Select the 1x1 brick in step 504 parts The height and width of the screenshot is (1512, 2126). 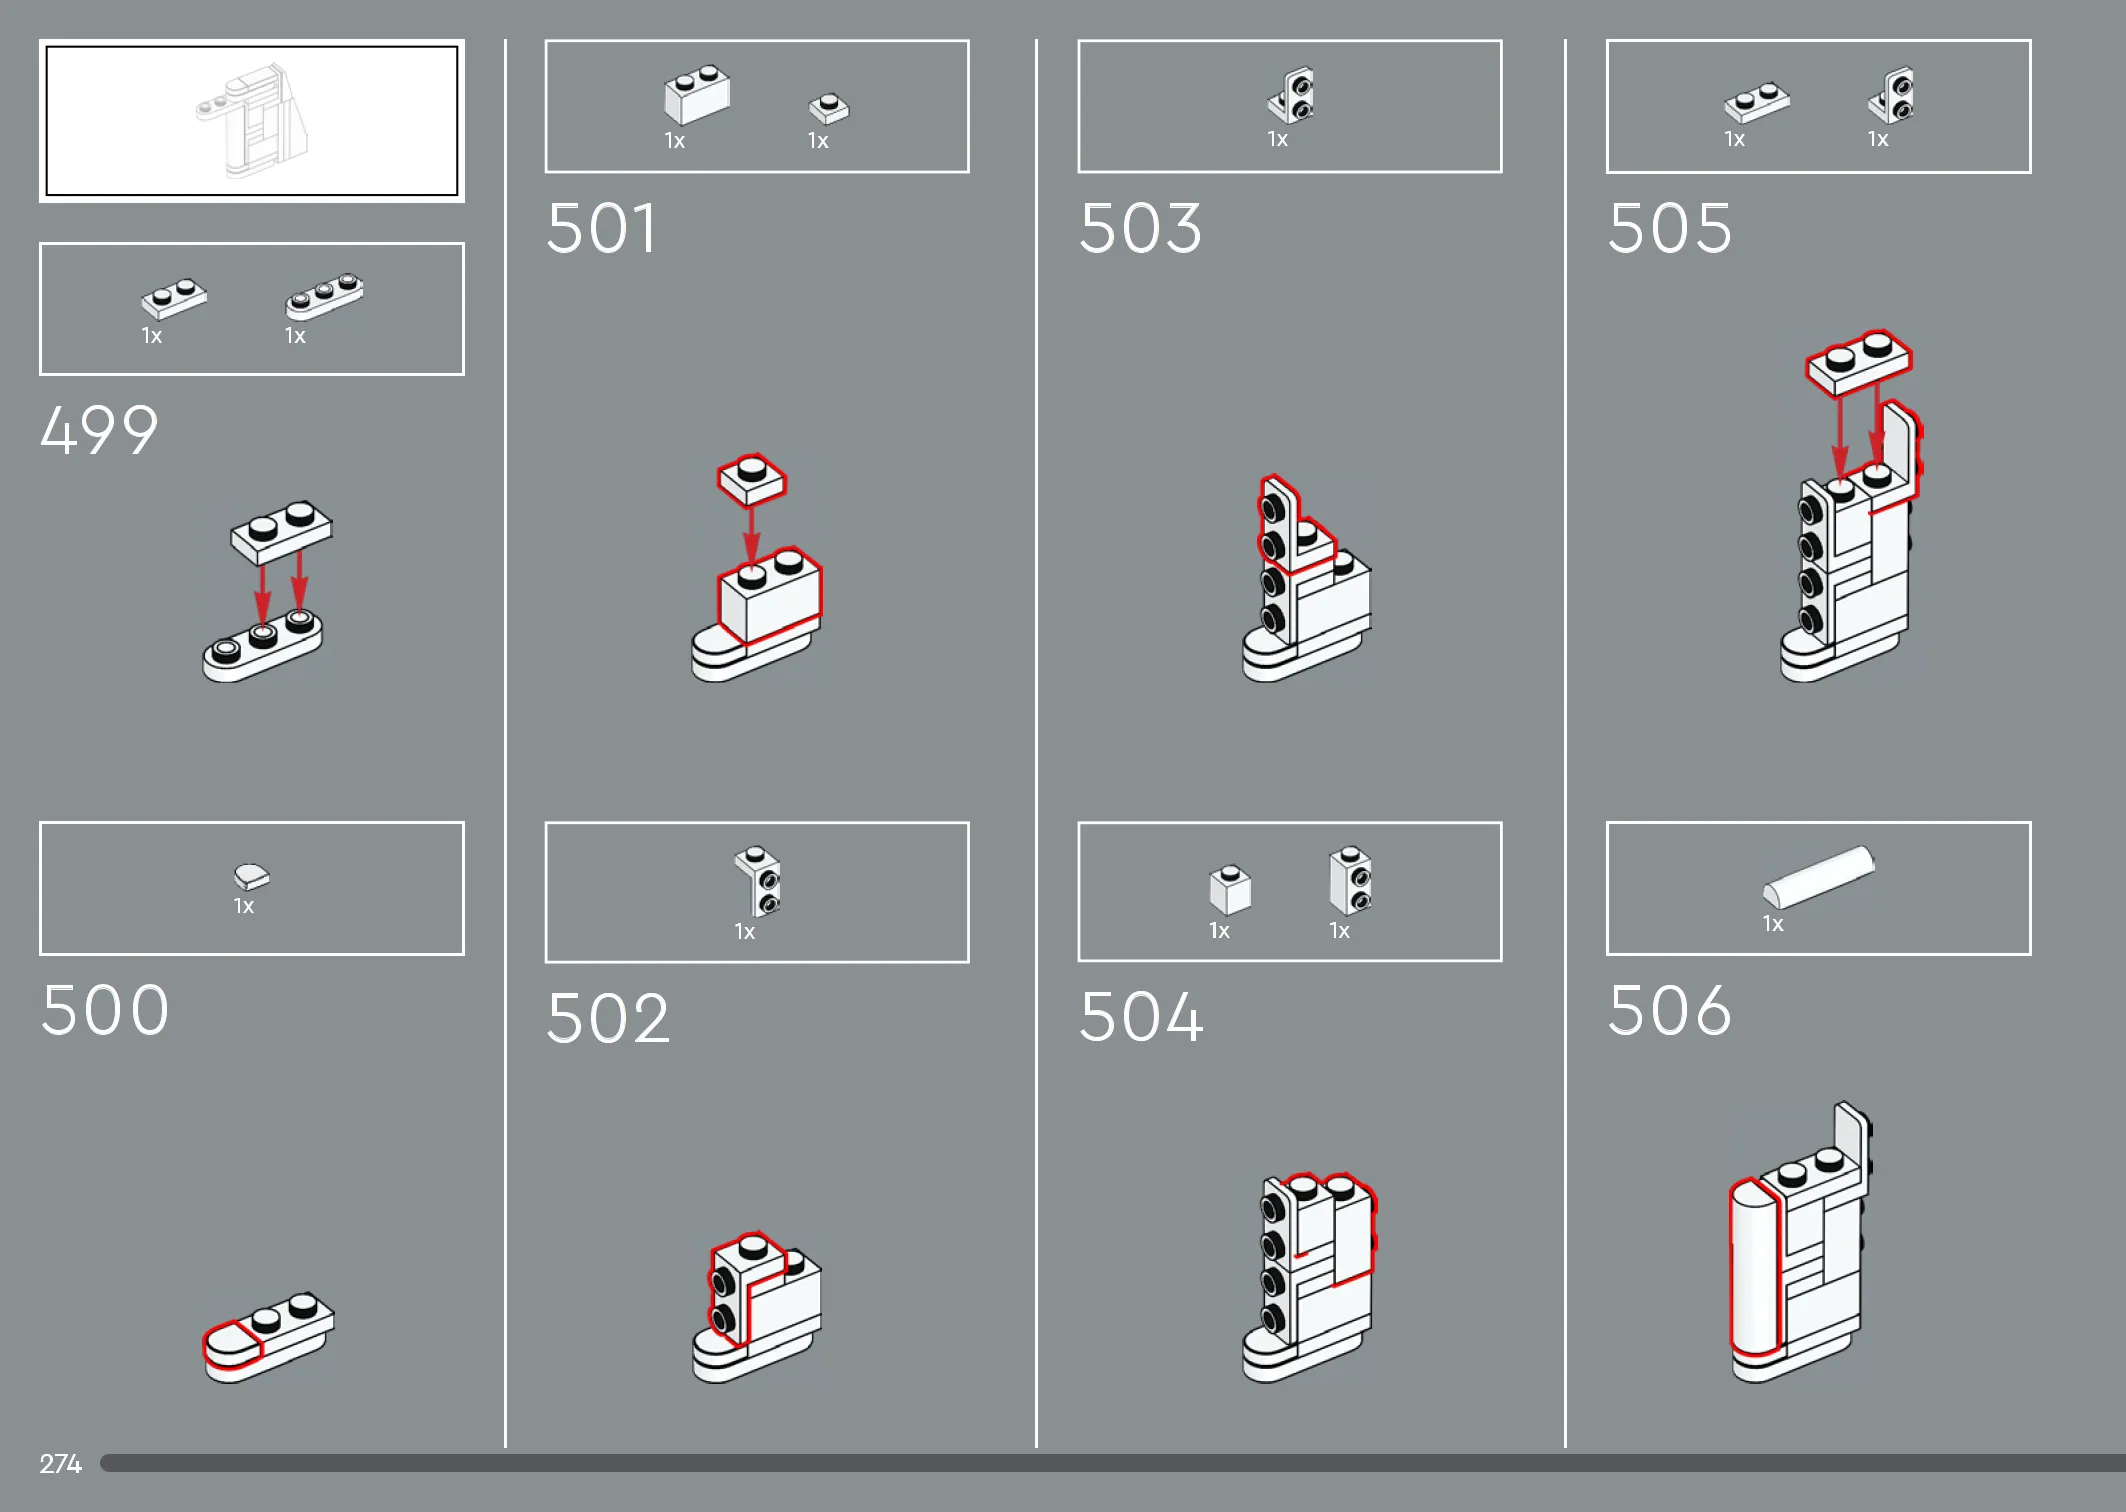[x=1230, y=889]
